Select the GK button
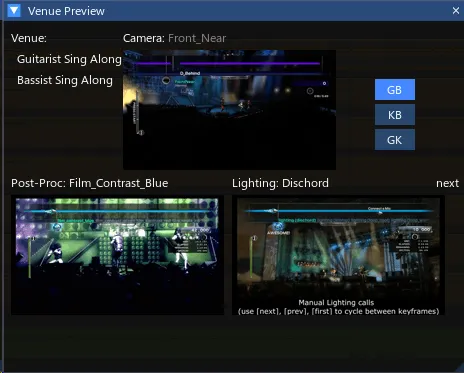The width and height of the screenshot is (464, 373). coord(395,140)
